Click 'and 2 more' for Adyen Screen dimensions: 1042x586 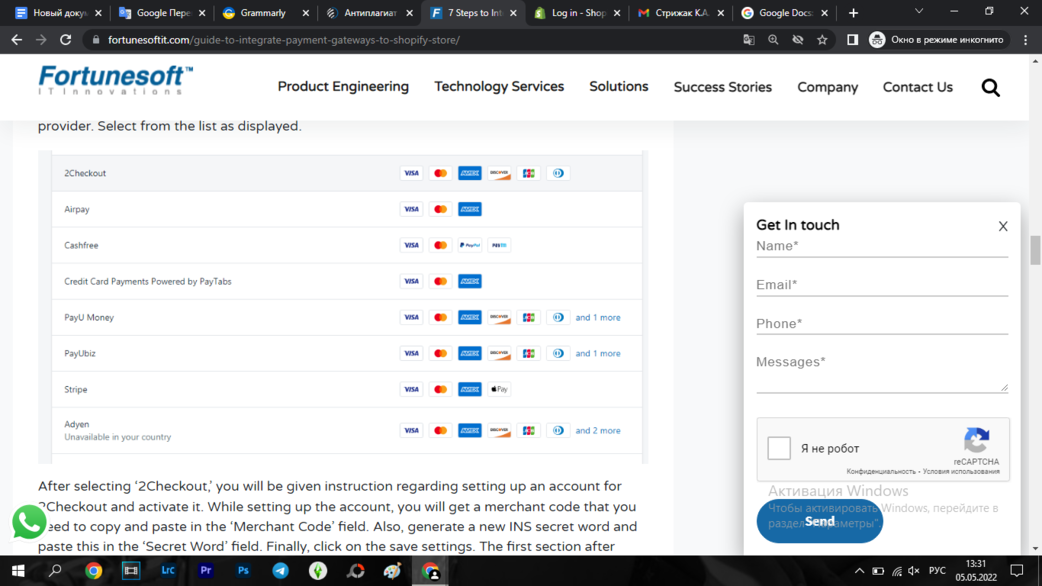(597, 431)
